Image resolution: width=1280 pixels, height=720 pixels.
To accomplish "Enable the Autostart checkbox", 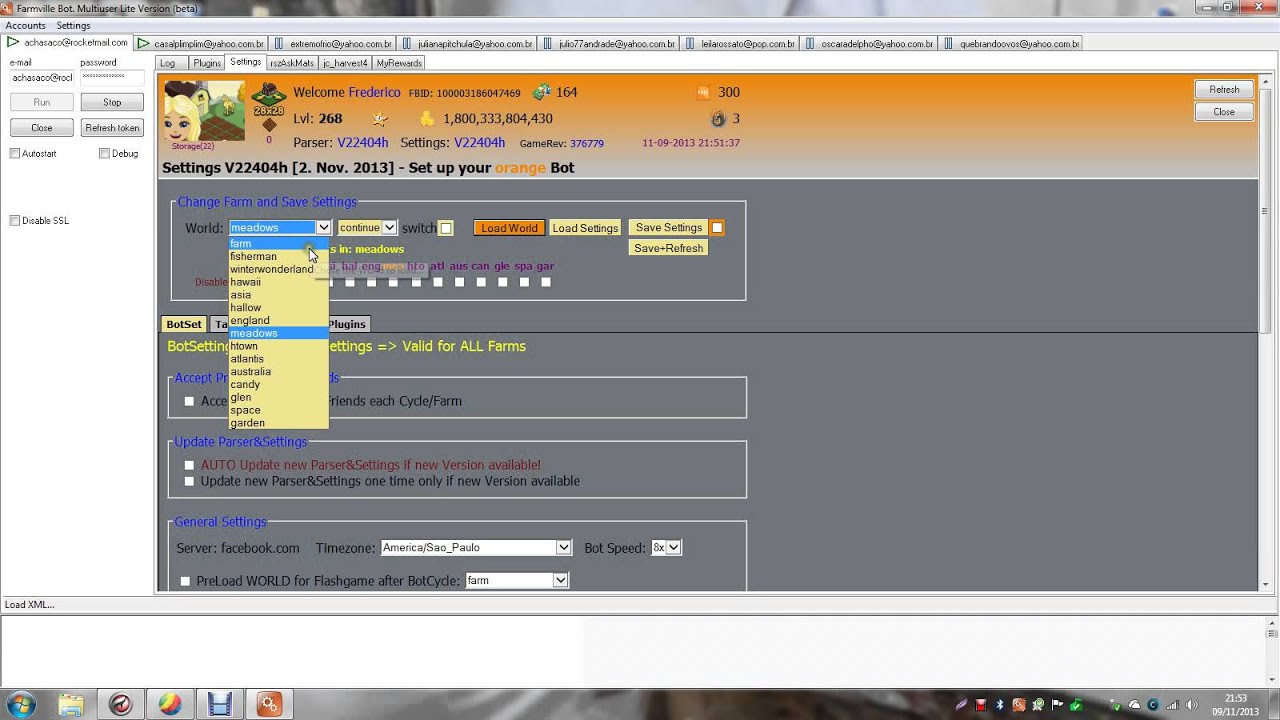I will (15, 154).
